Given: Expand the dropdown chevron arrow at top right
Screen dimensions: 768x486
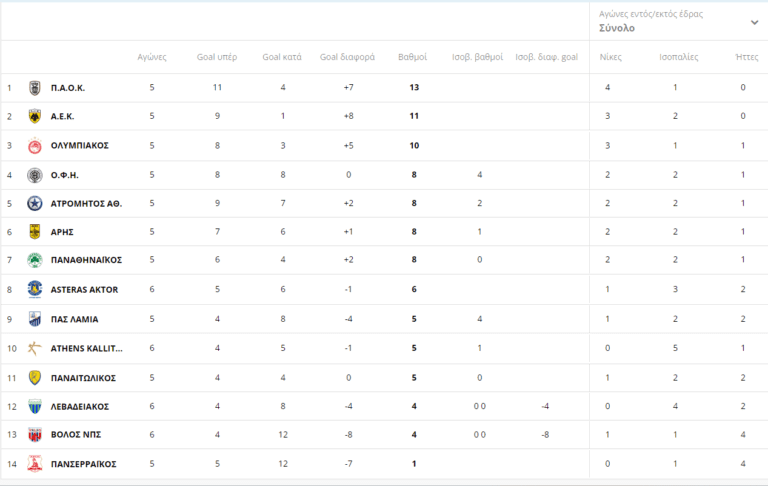Looking at the screenshot, I should click(754, 22).
